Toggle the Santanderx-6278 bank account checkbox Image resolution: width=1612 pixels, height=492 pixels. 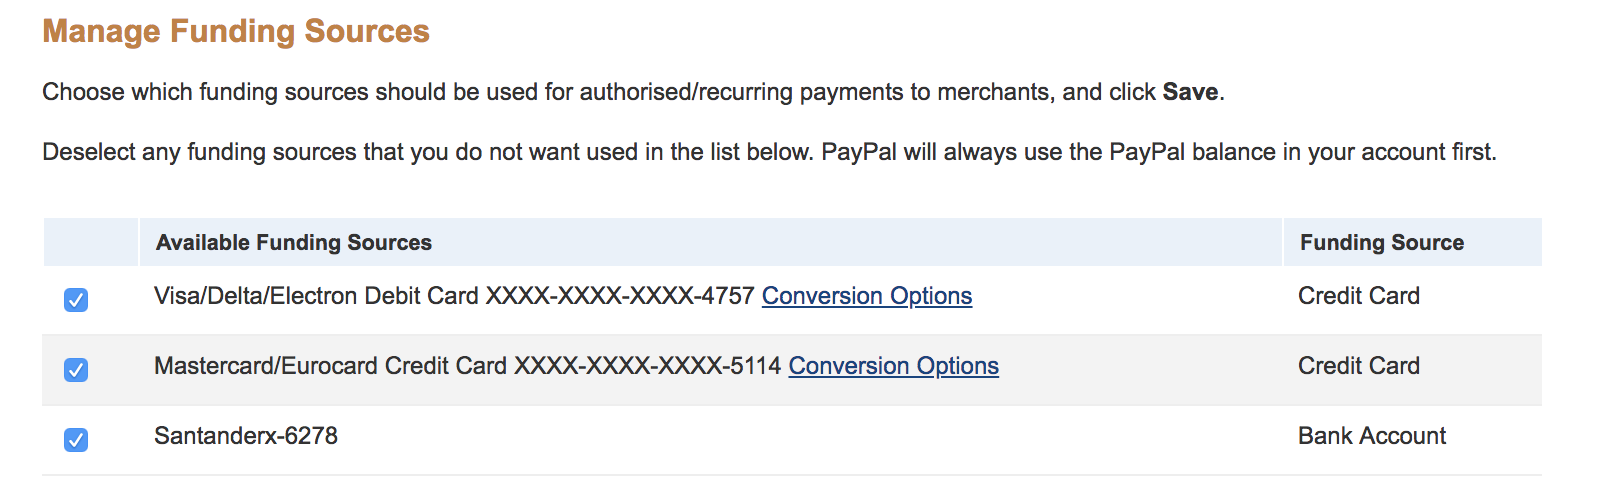pyautogui.click(x=76, y=440)
